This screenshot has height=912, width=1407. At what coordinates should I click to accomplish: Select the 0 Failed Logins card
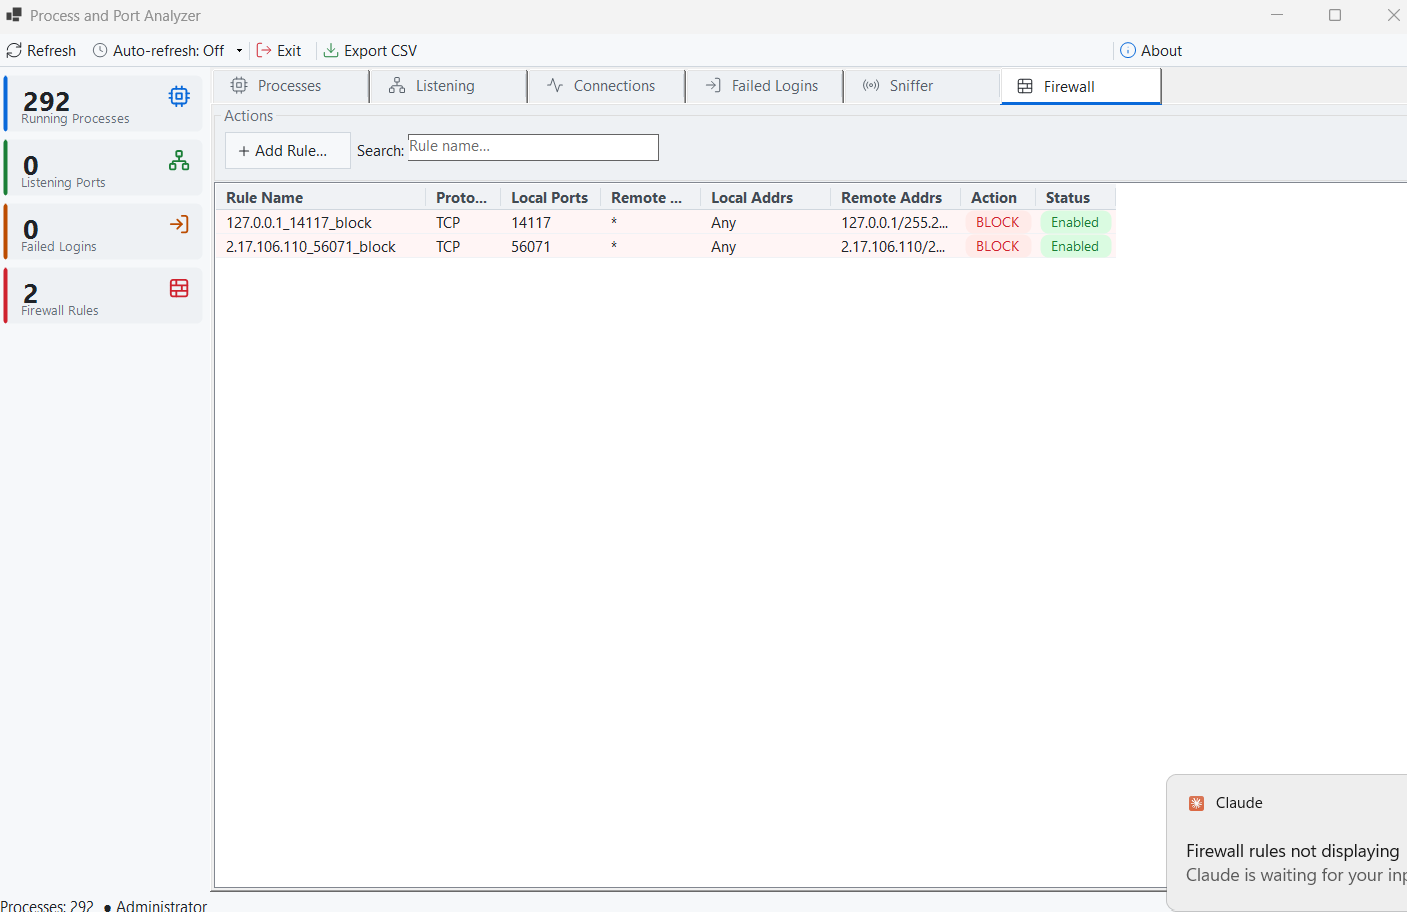click(103, 232)
